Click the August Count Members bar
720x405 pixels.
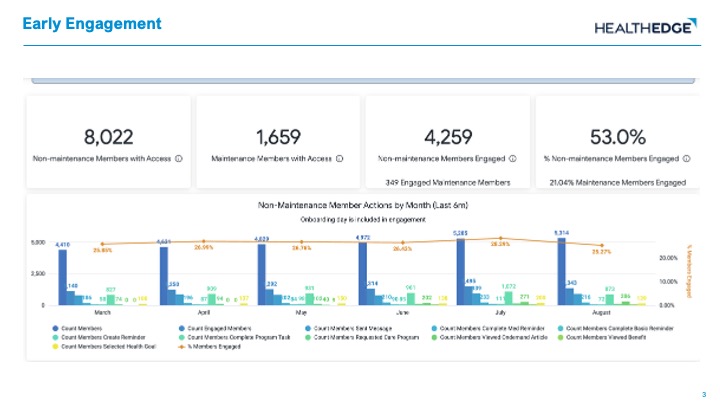(x=560, y=272)
